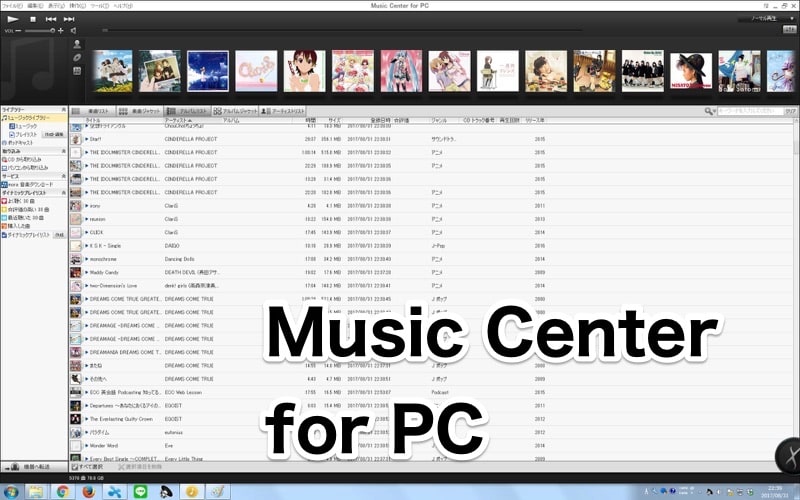Screen dimensions: 800x500
Task: Switch to the アルバムジャケット view tab
Action: click(x=232, y=110)
